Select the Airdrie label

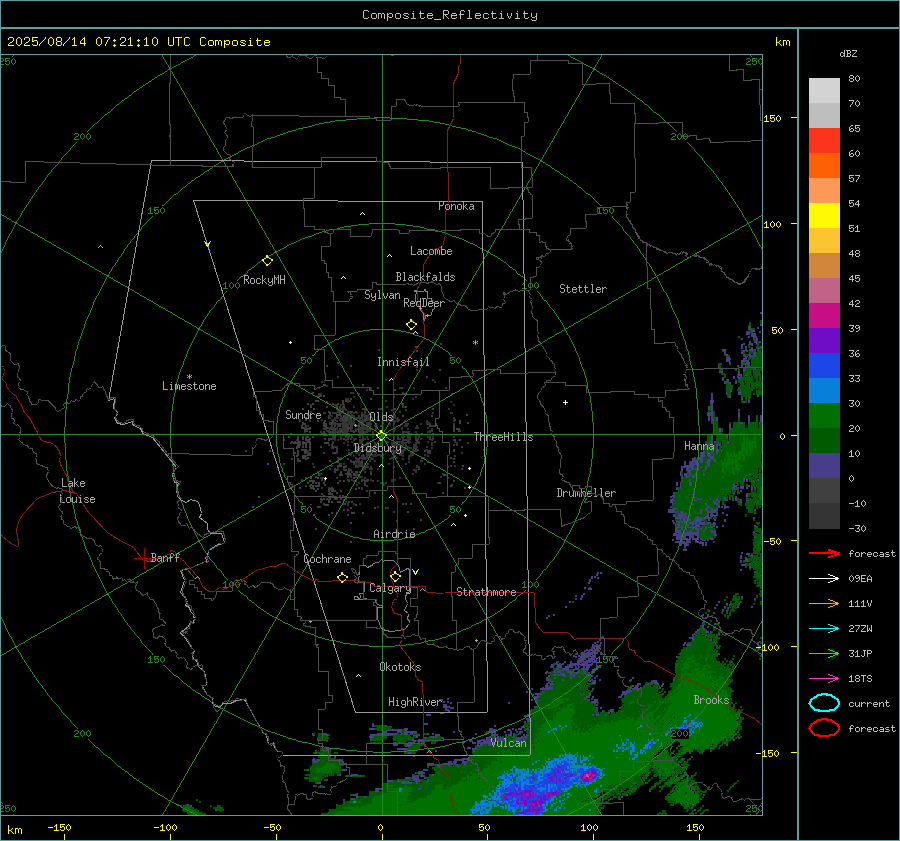click(x=394, y=534)
